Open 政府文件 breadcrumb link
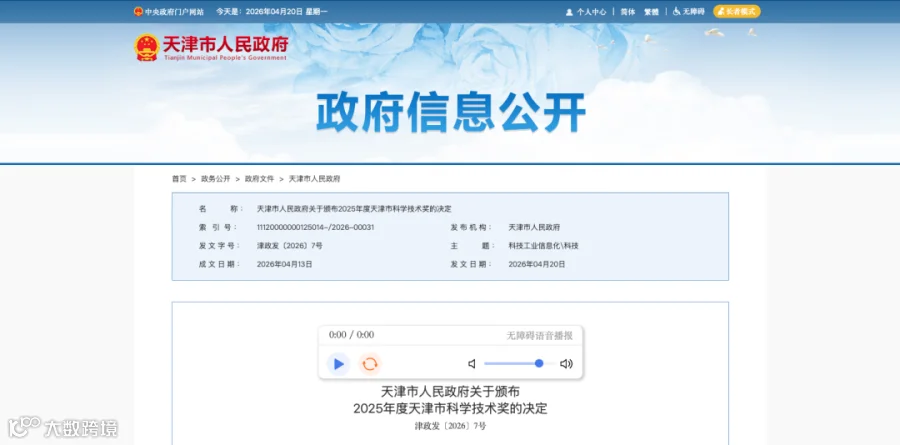Image resolution: width=900 pixels, height=445 pixels. click(x=259, y=179)
